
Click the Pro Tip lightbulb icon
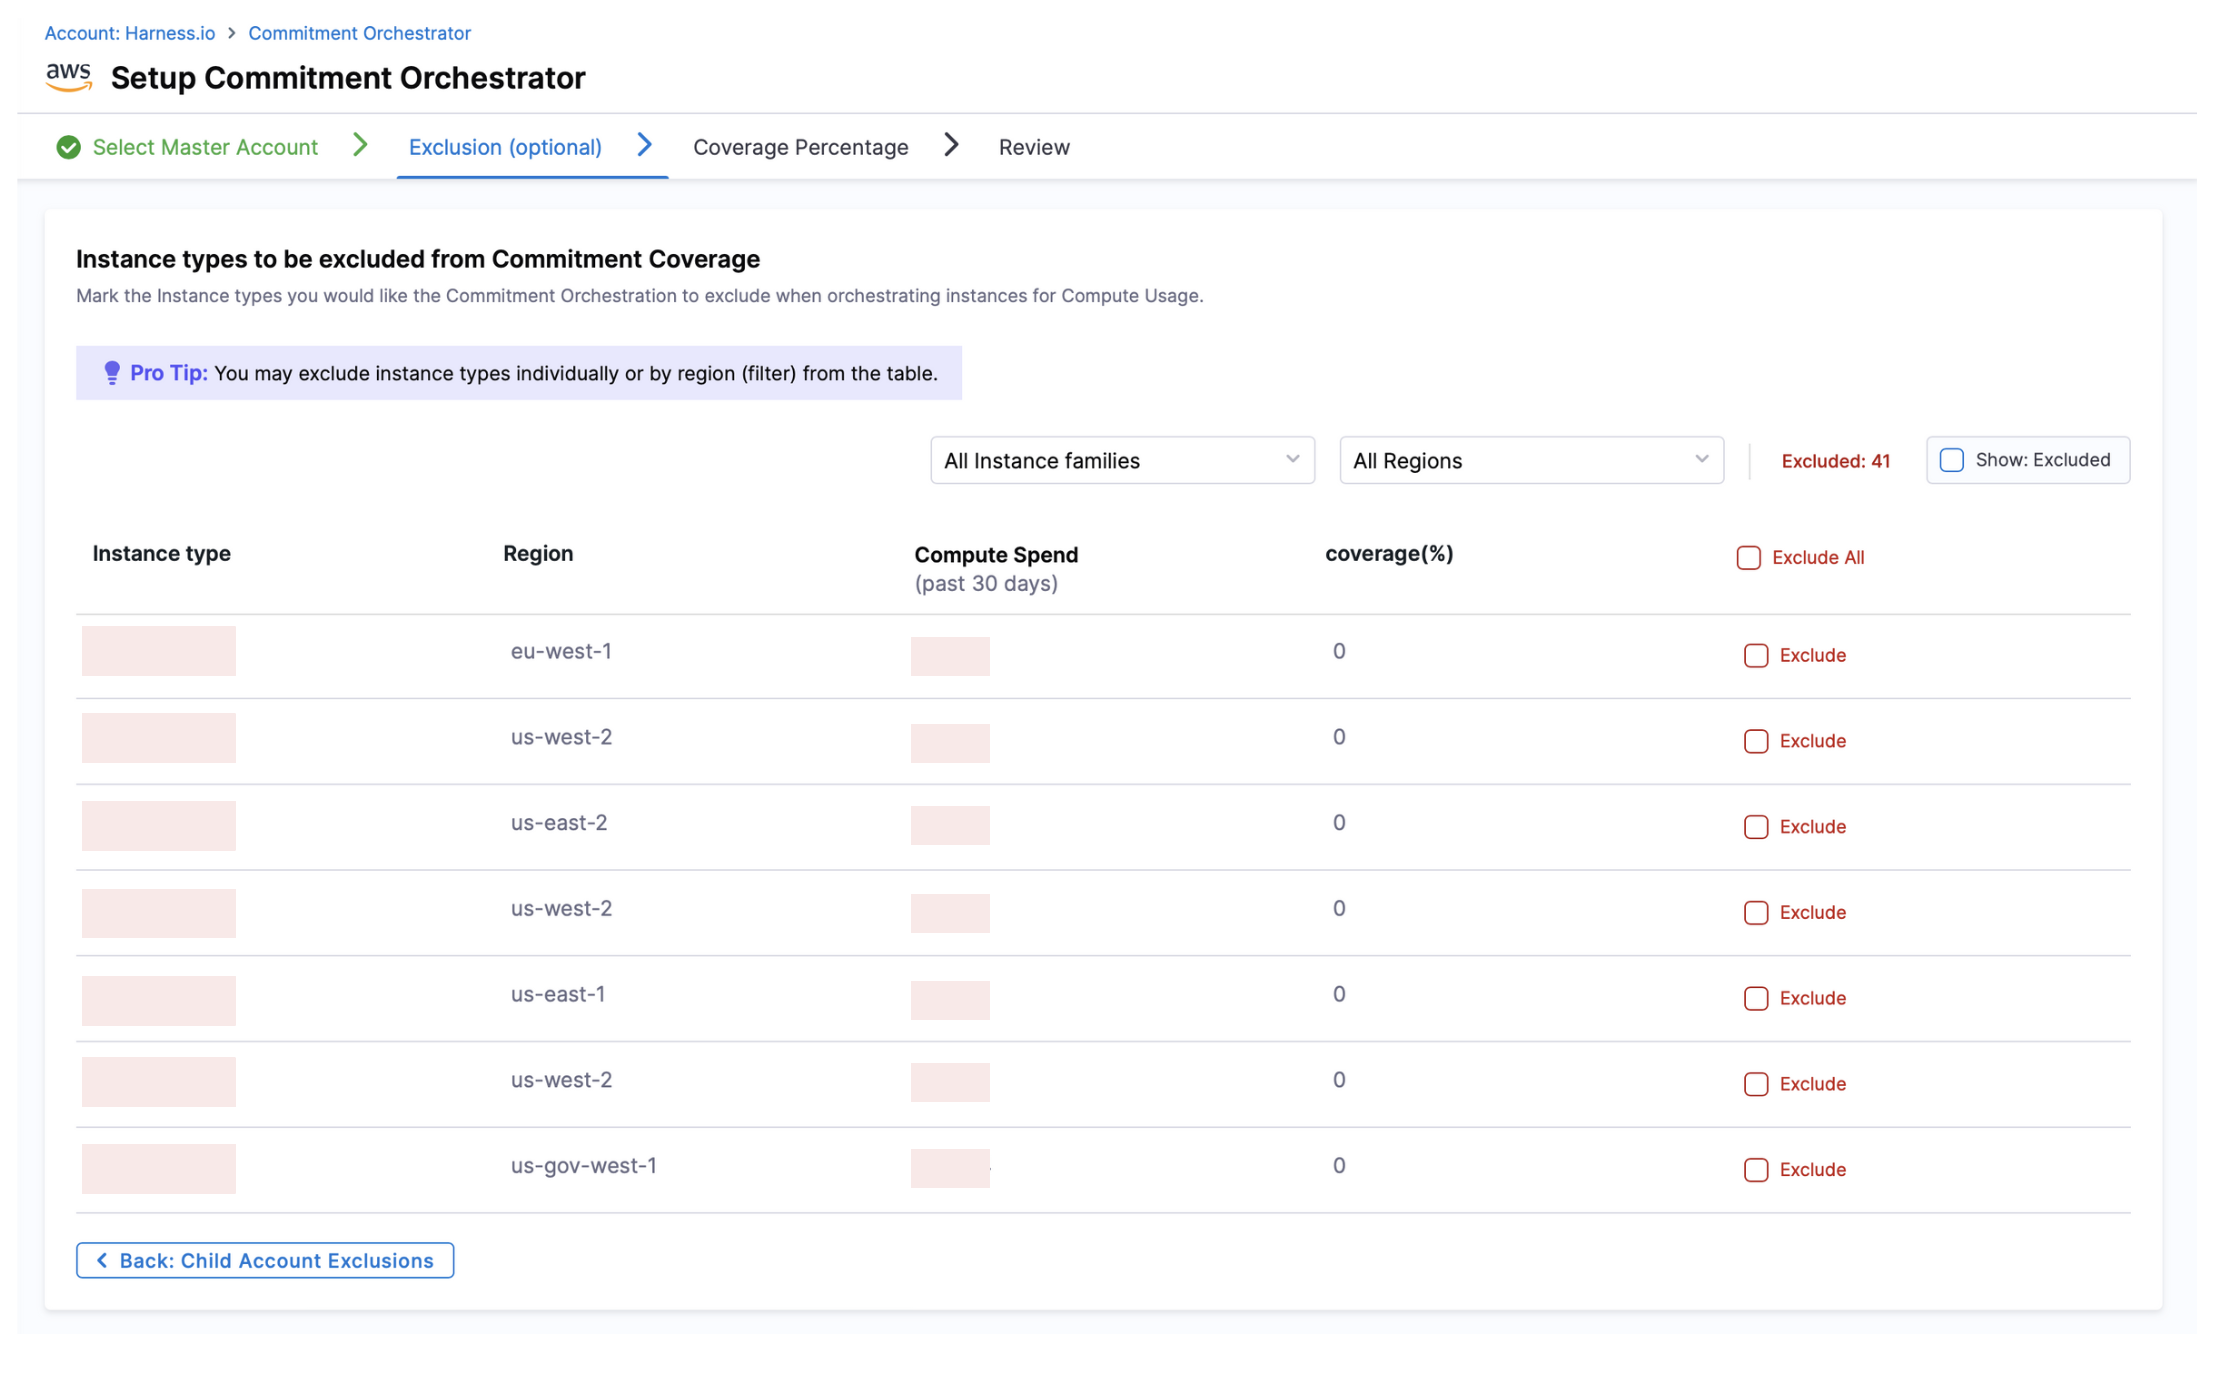[x=112, y=373]
